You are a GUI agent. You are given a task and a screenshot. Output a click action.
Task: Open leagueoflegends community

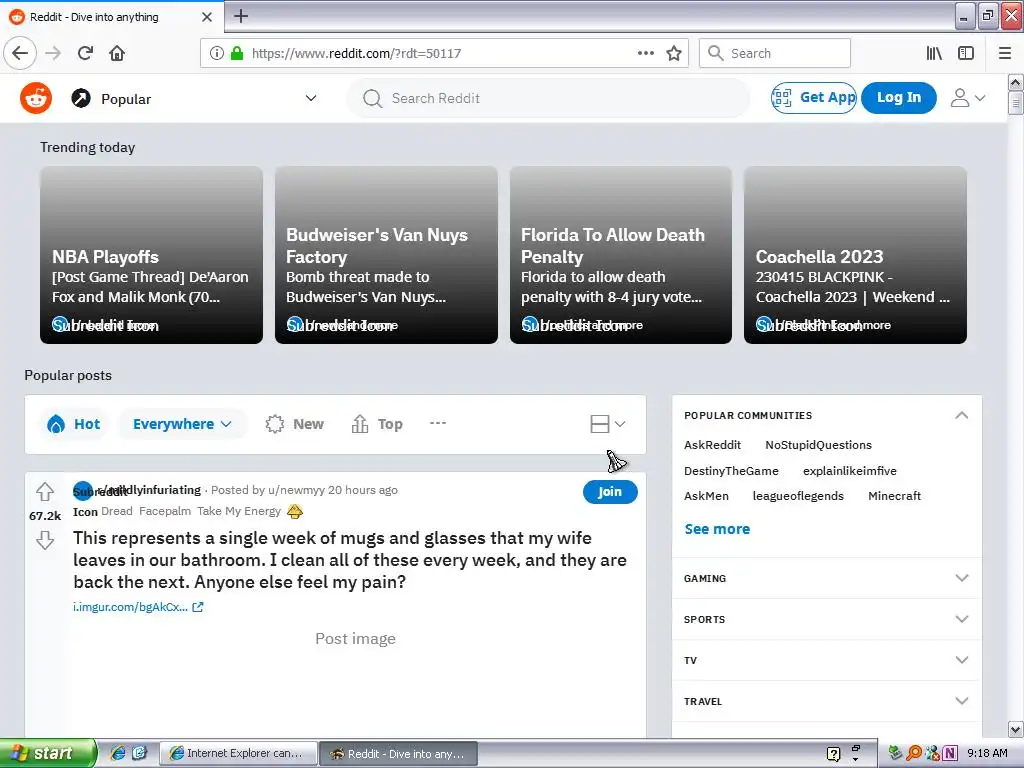(798, 496)
